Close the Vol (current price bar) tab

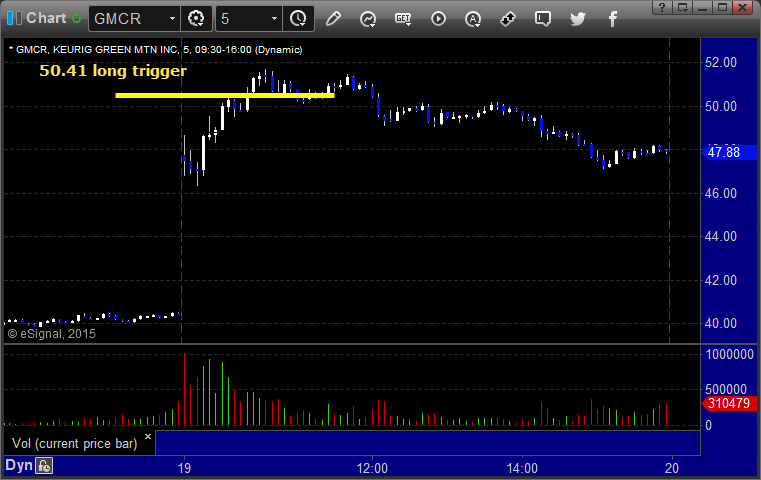click(148, 436)
